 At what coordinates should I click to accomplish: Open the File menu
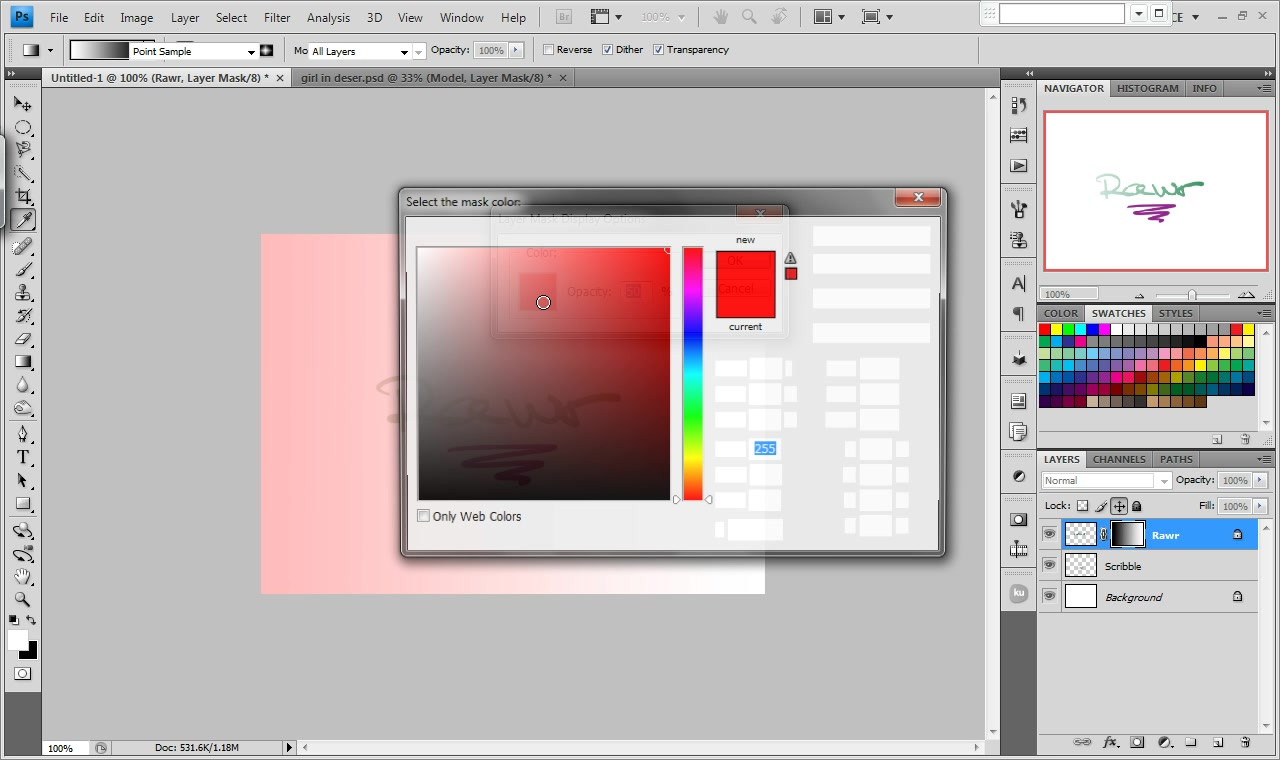pyautogui.click(x=59, y=18)
